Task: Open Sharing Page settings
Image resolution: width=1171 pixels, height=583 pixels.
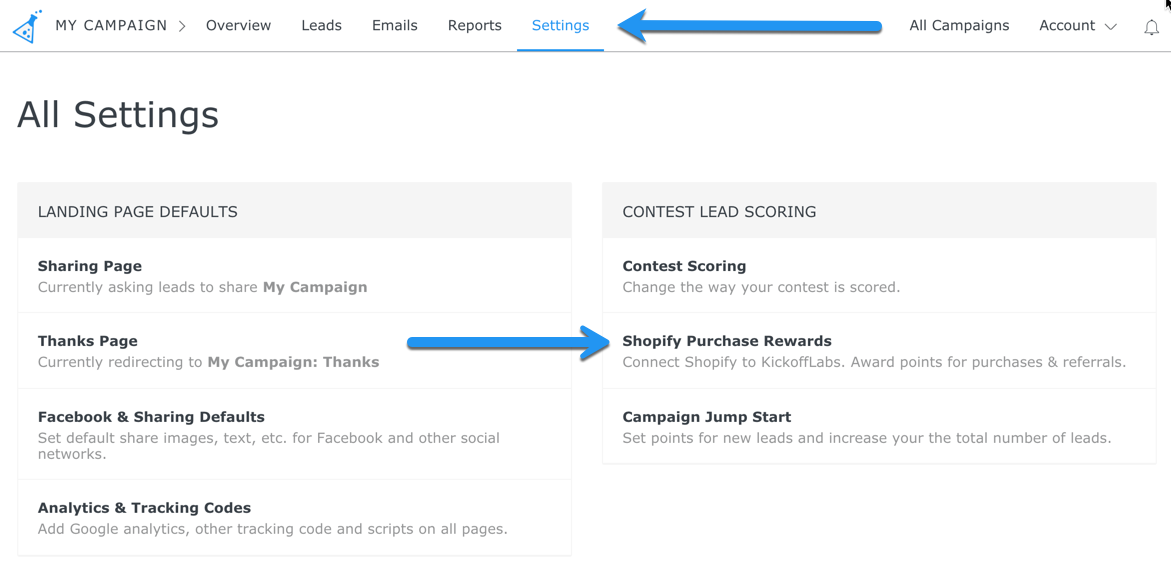Action: pos(90,266)
